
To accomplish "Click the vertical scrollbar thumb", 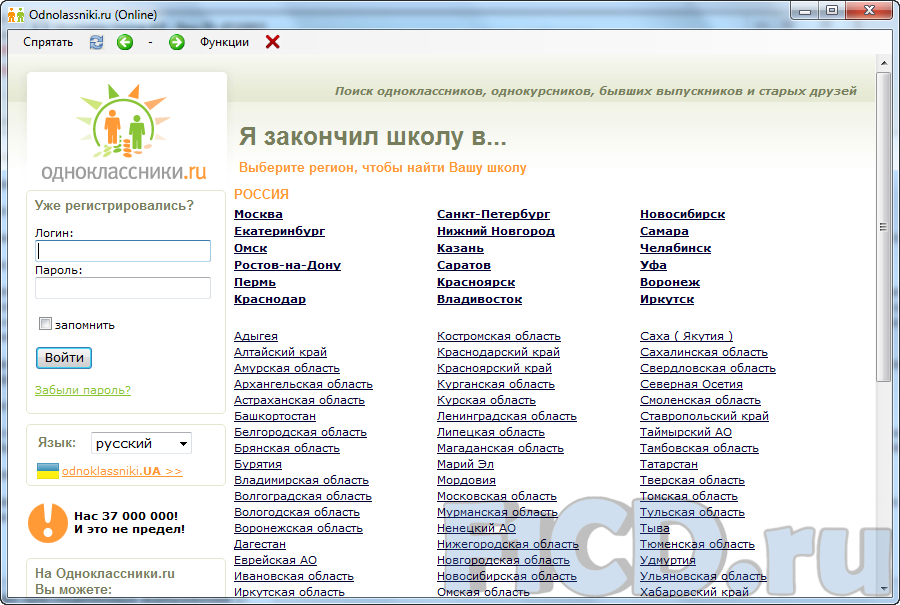I will tap(883, 227).
